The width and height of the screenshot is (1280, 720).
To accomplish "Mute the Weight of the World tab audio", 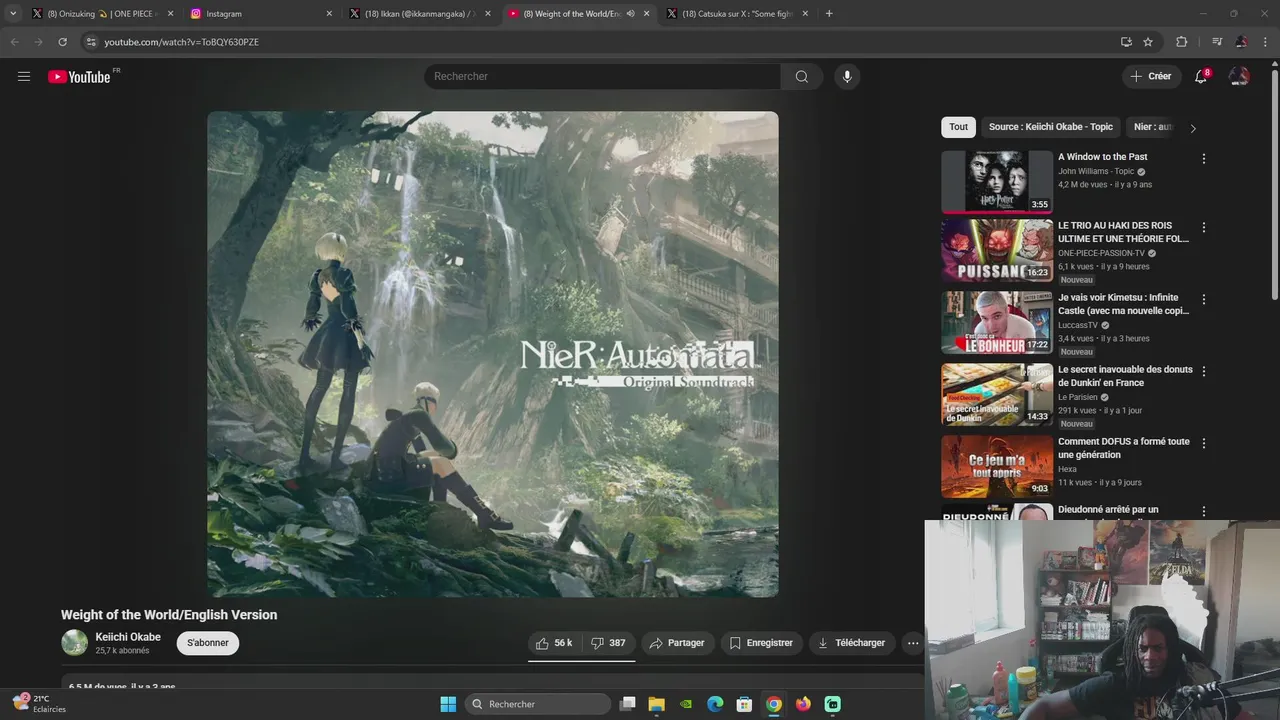I will pyautogui.click(x=630, y=14).
